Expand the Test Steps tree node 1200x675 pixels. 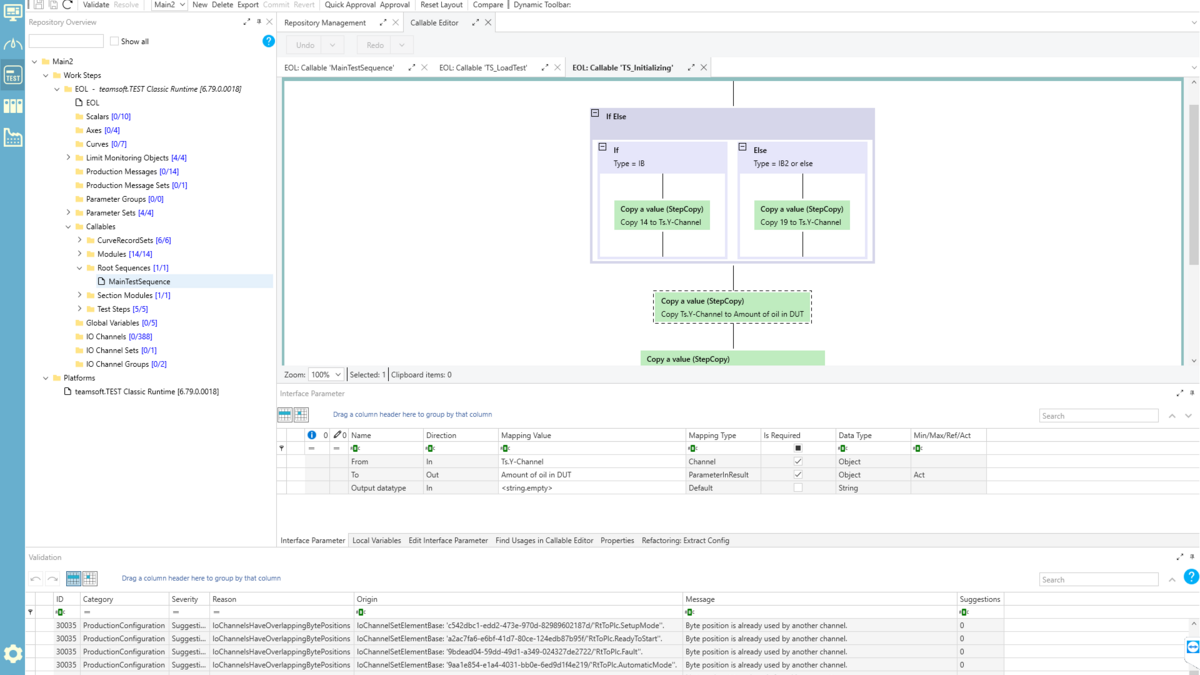tap(80, 309)
